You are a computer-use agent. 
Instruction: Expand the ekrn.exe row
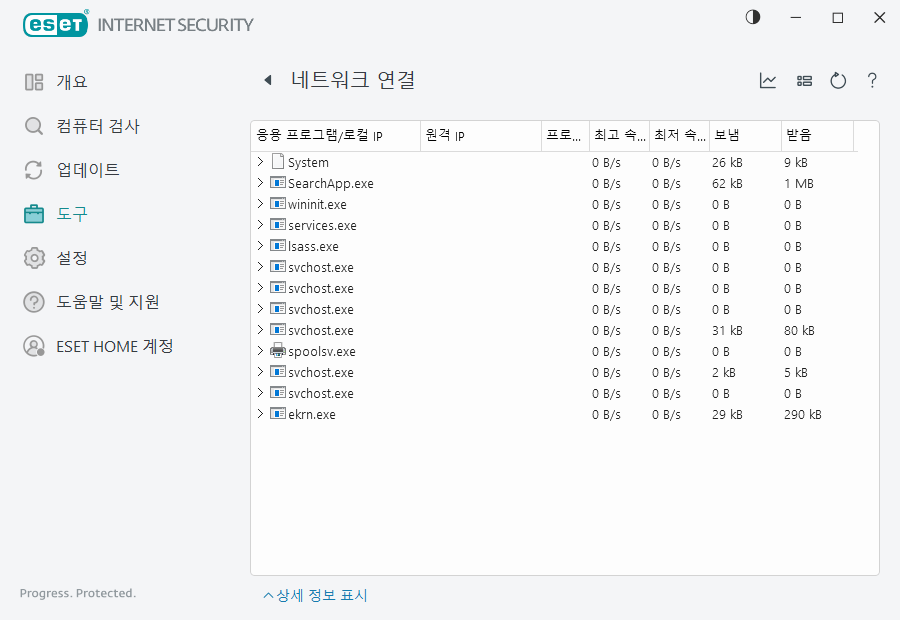pyautogui.click(x=260, y=414)
